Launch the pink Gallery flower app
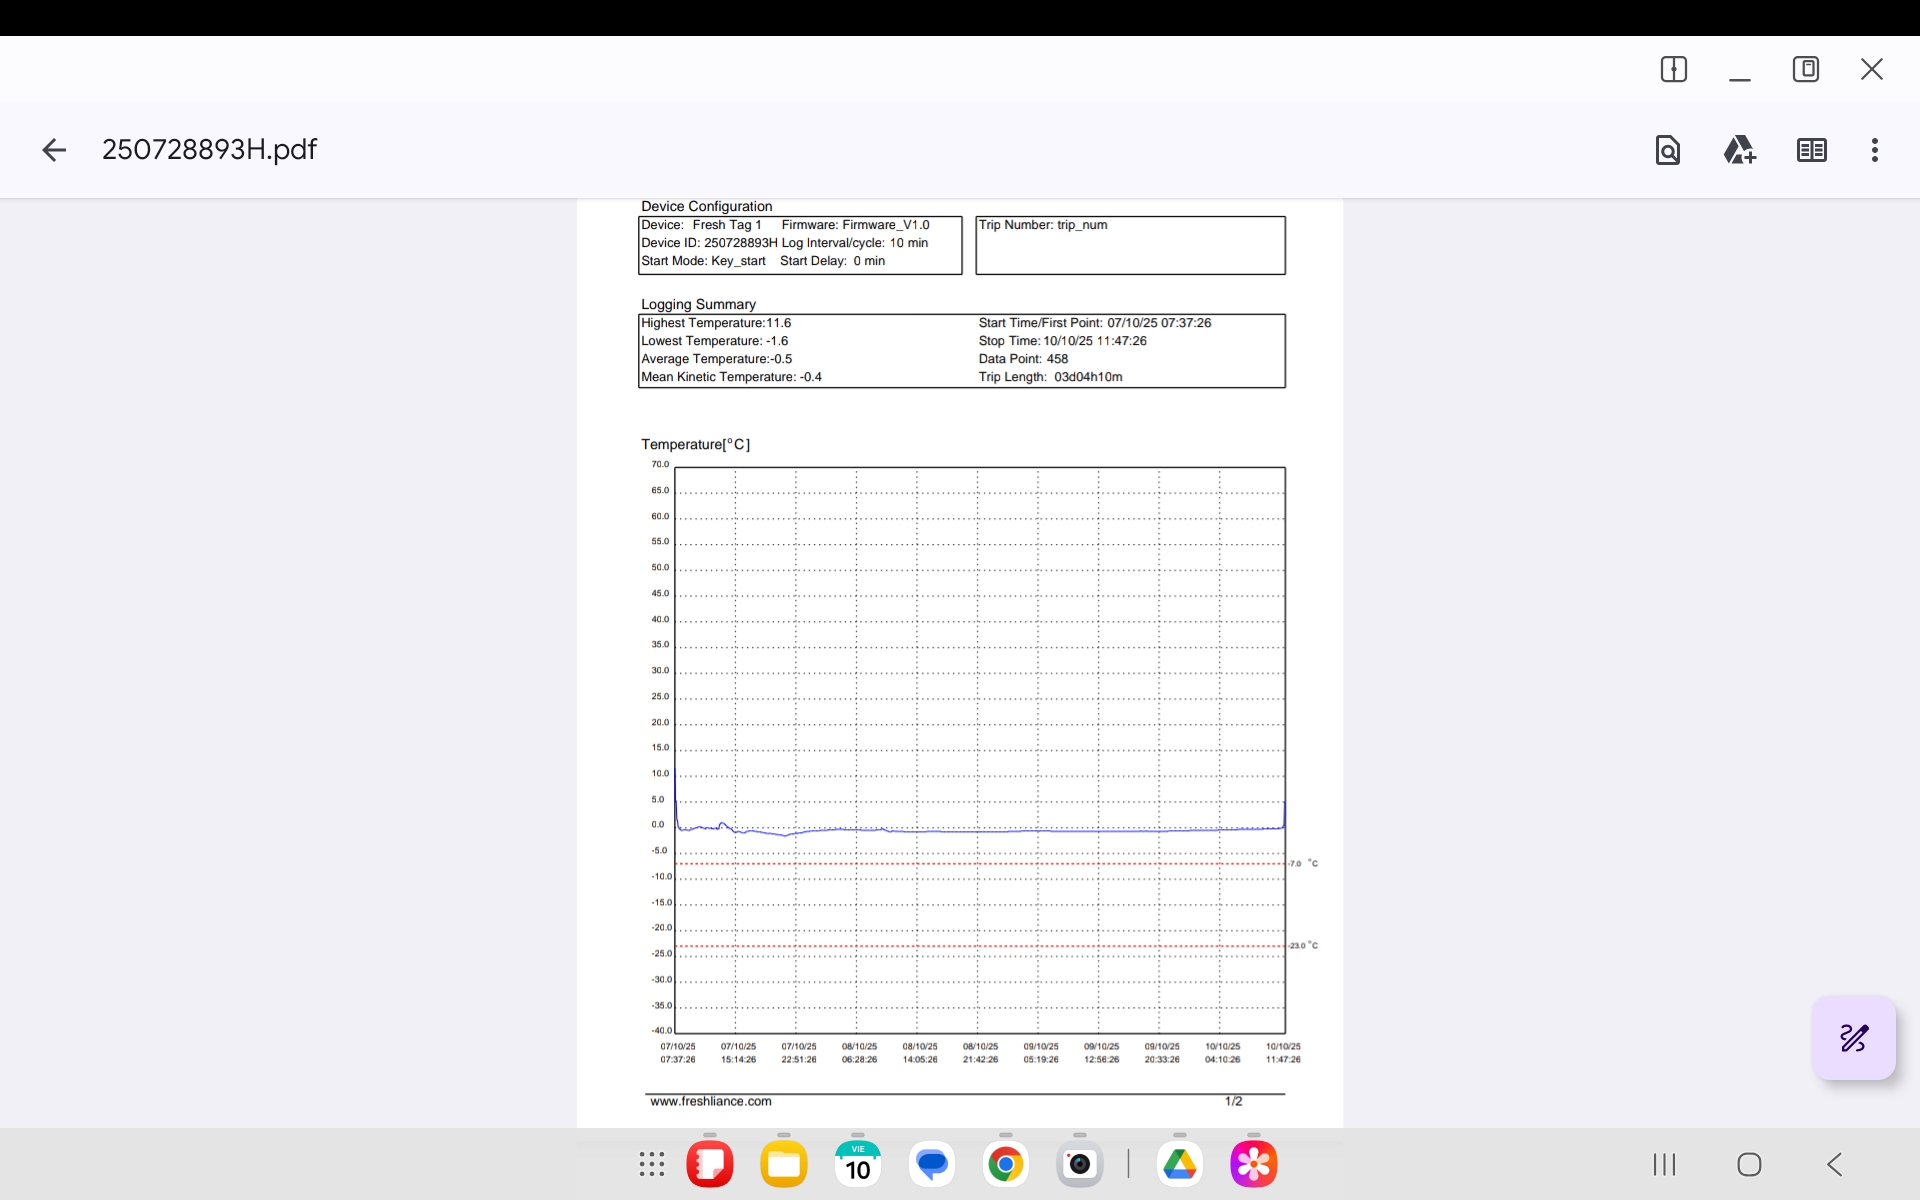 click(x=1254, y=1164)
